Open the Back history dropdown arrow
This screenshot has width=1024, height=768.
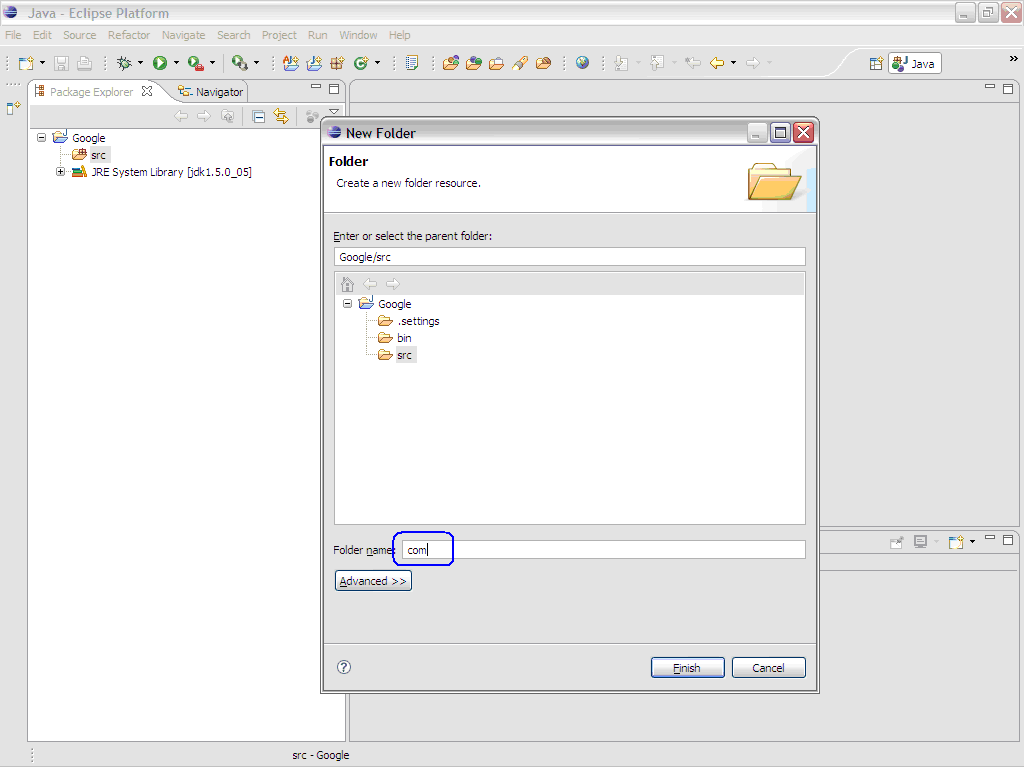coord(733,63)
